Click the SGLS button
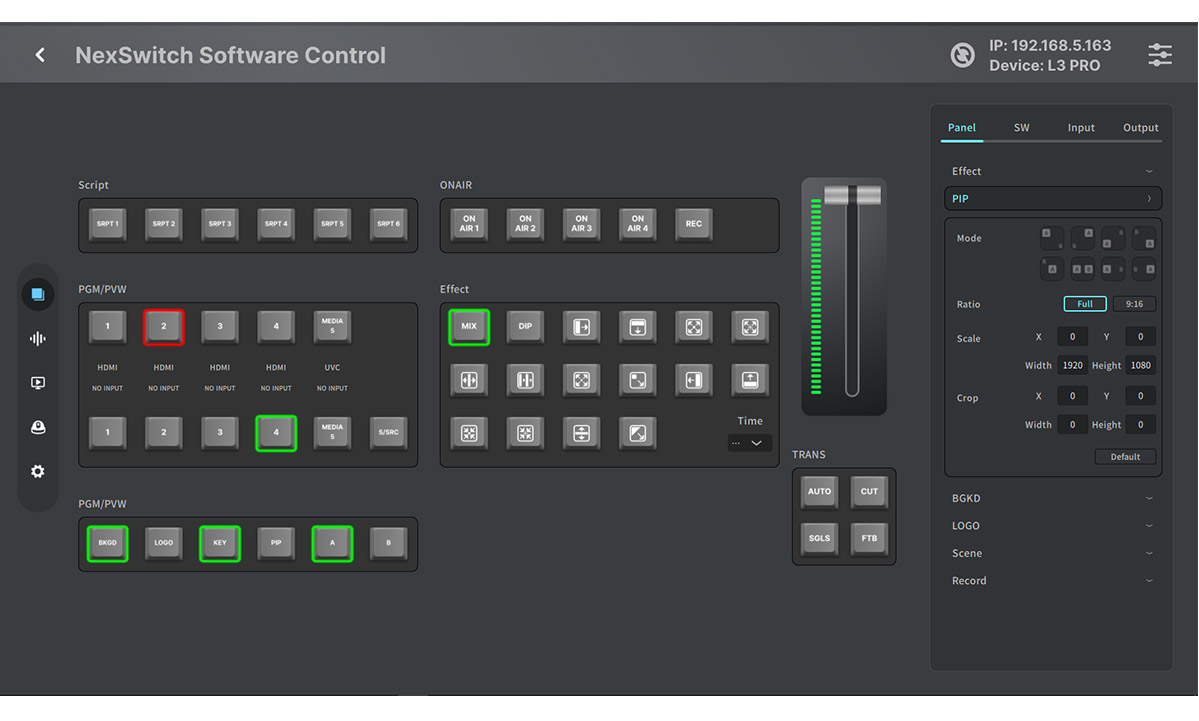Viewport: 1199px width, 721px height. (819, 538)
